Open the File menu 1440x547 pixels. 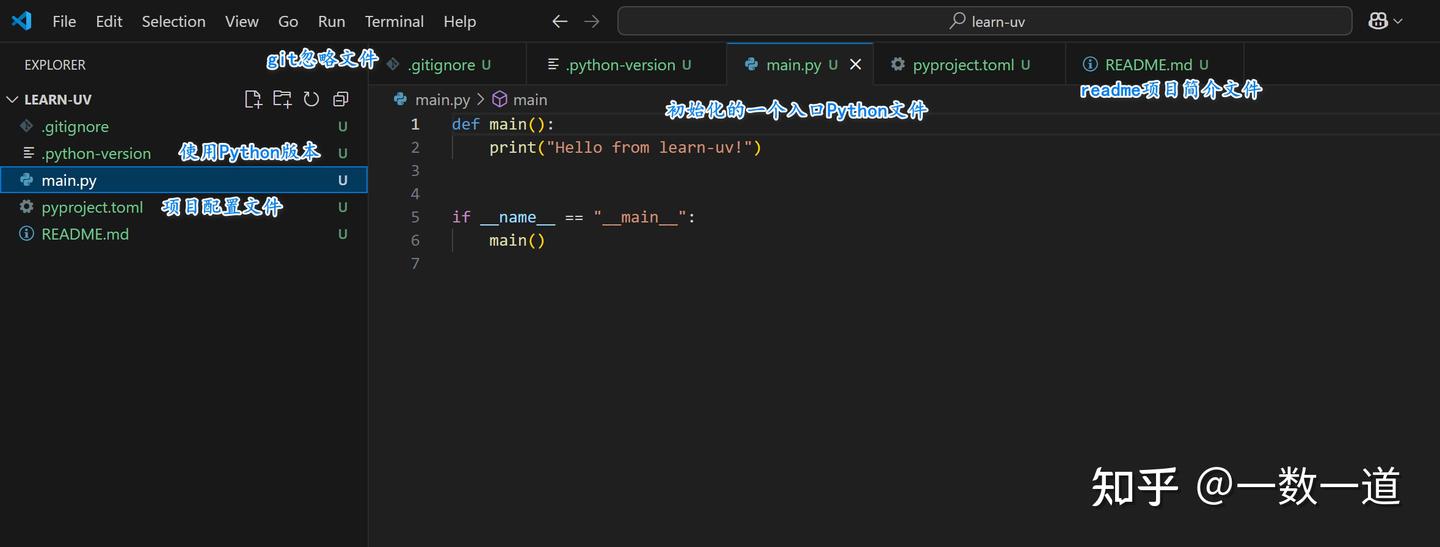tap(64, 21)
